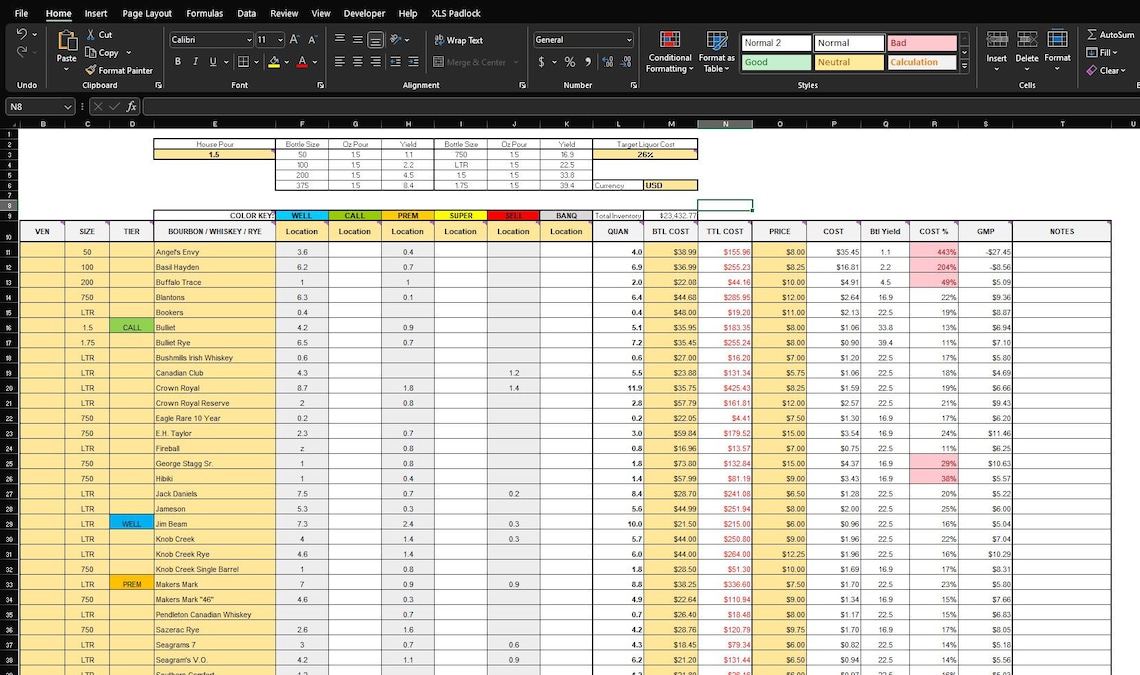This screenshot has height=675, width=1140.
Task: Cut the selection with the scissors icon
Action: coord(91,34)
